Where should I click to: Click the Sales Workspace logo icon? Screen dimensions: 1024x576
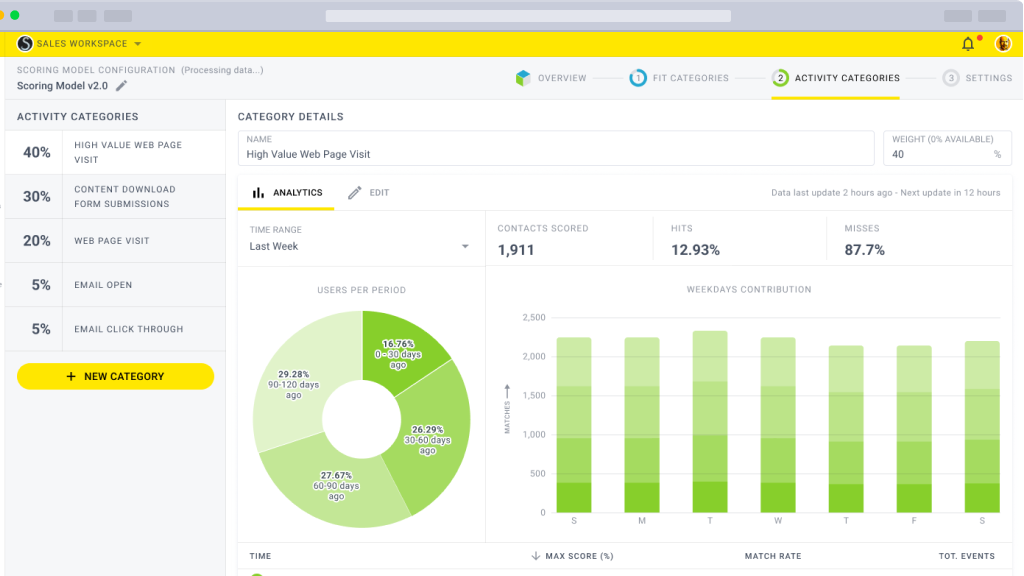coord(25,44)
